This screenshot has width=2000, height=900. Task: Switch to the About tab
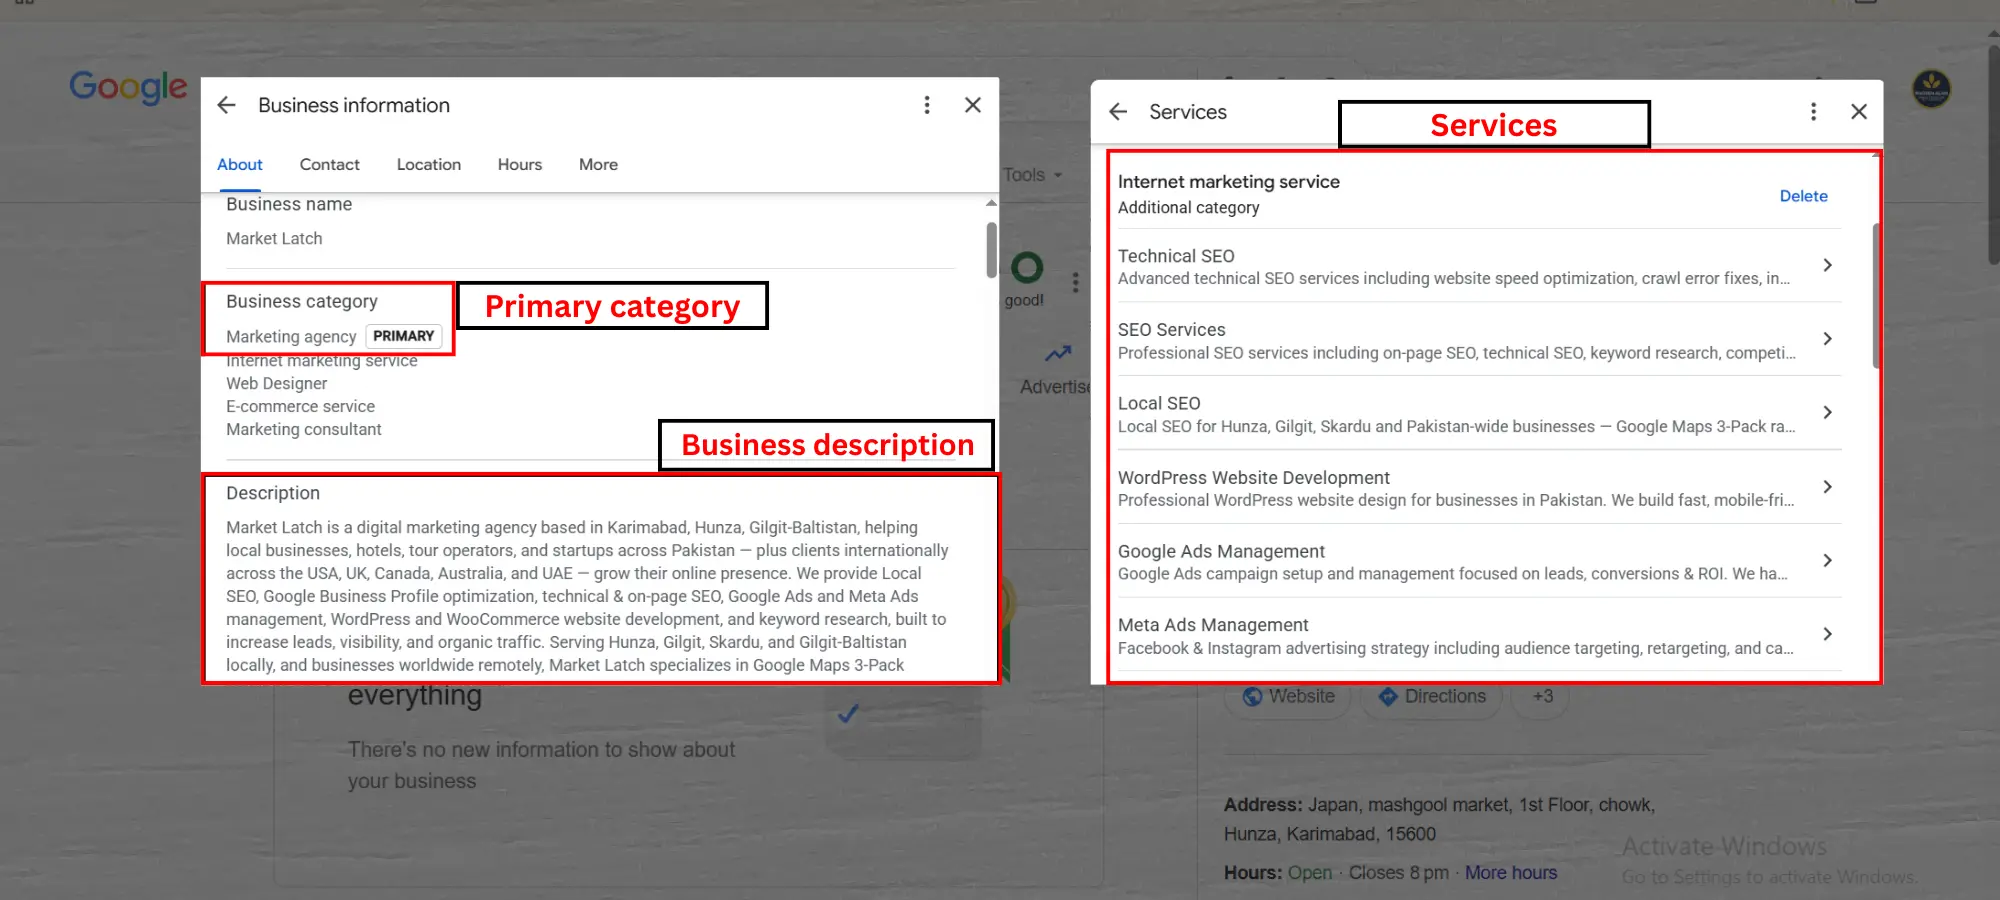click(240, 164)
